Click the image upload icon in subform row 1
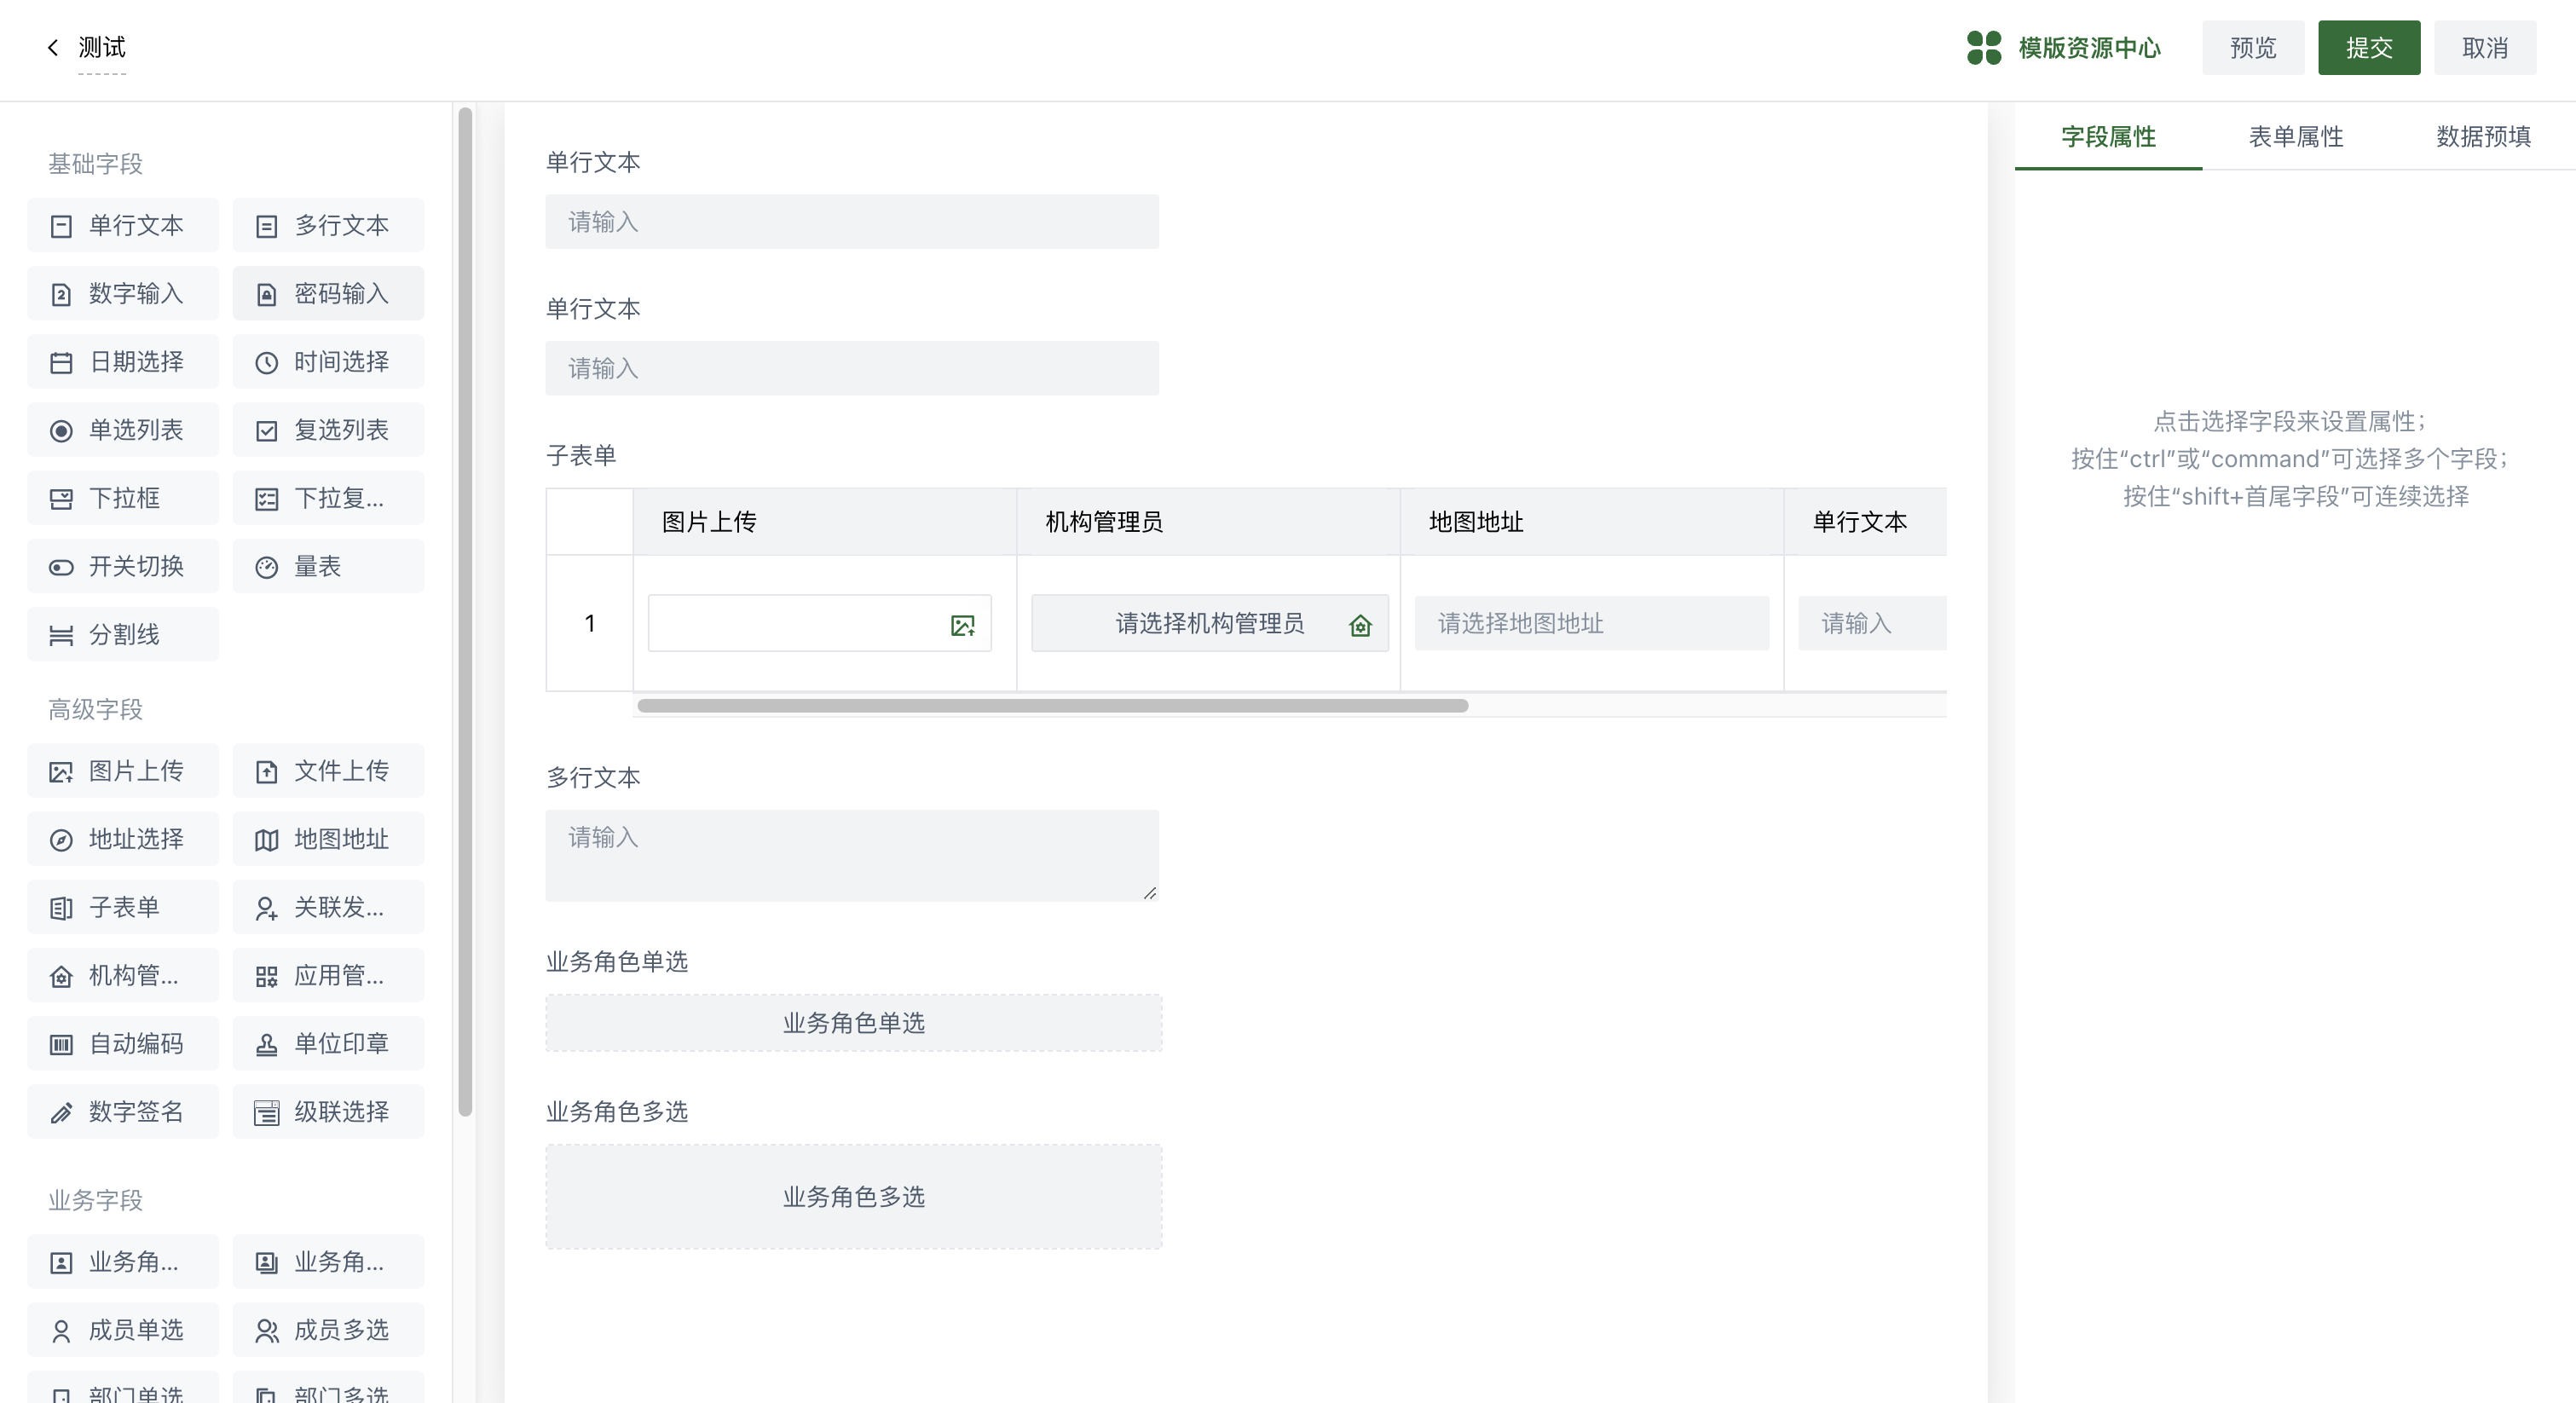2576x1403 pixels. (962, 625)
